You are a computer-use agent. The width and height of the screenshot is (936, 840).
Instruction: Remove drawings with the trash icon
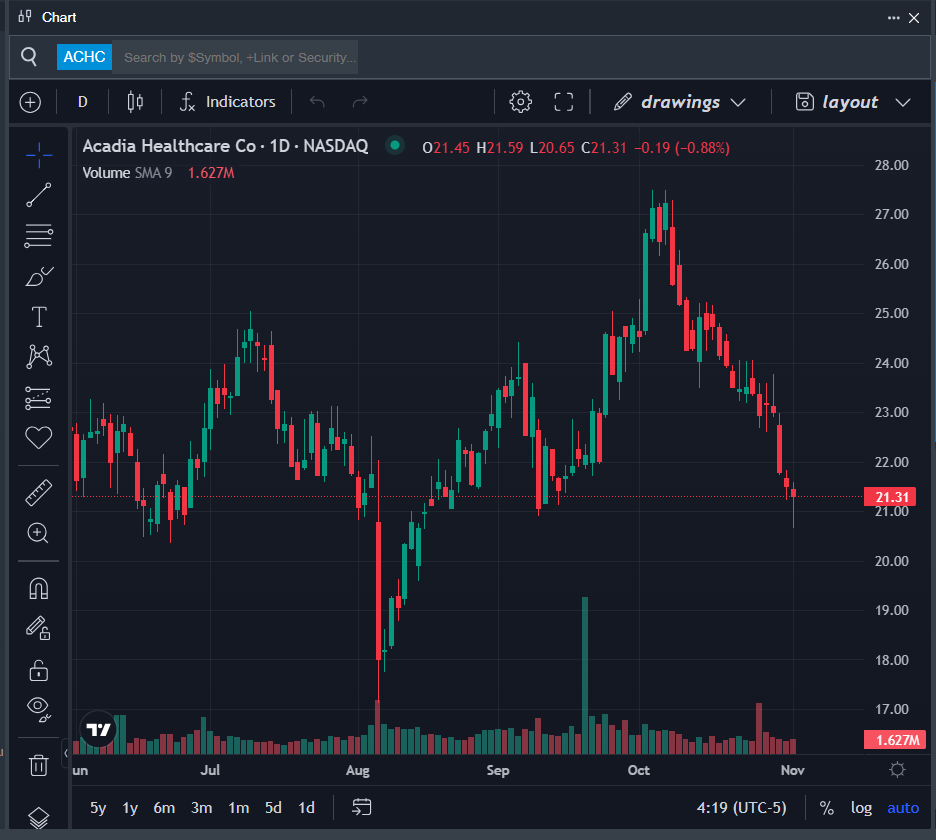[38, 766]
